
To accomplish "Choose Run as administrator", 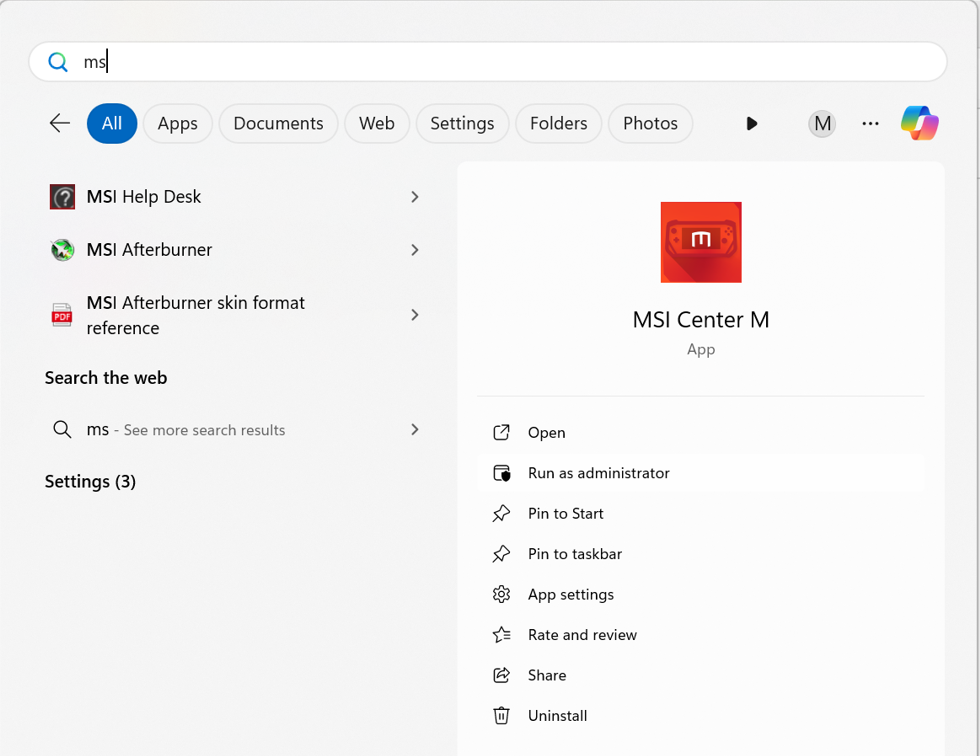I will [x=598, y=473].
